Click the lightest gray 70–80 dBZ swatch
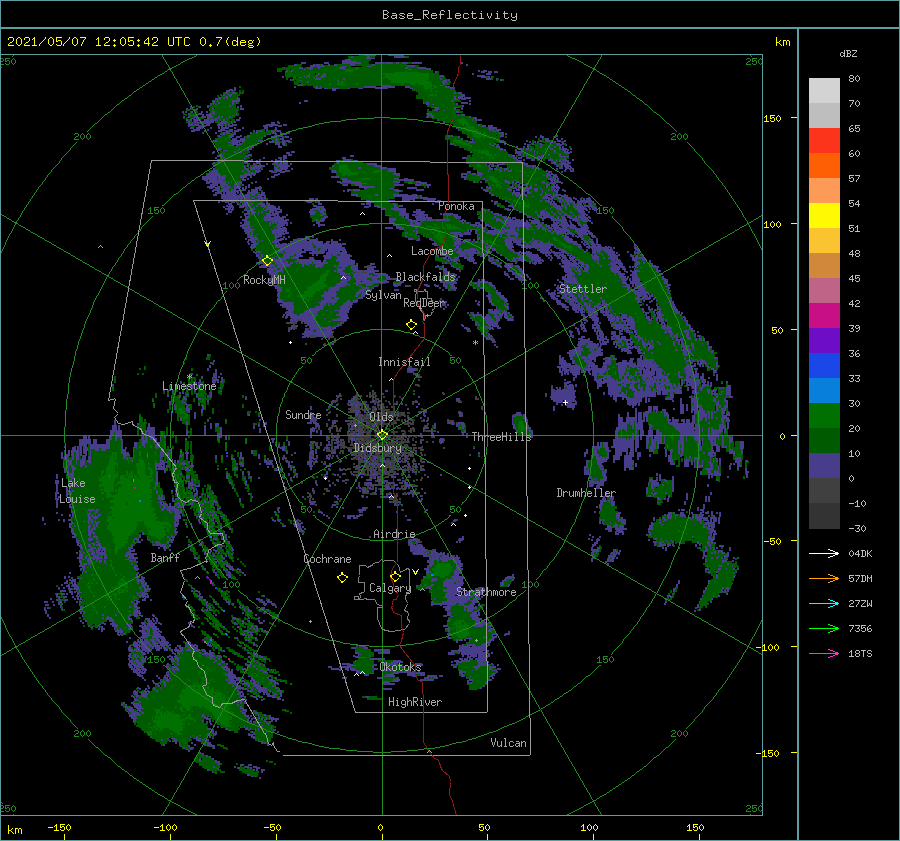The width and height of the screenshot is (900, 841). tap(824, 91)
